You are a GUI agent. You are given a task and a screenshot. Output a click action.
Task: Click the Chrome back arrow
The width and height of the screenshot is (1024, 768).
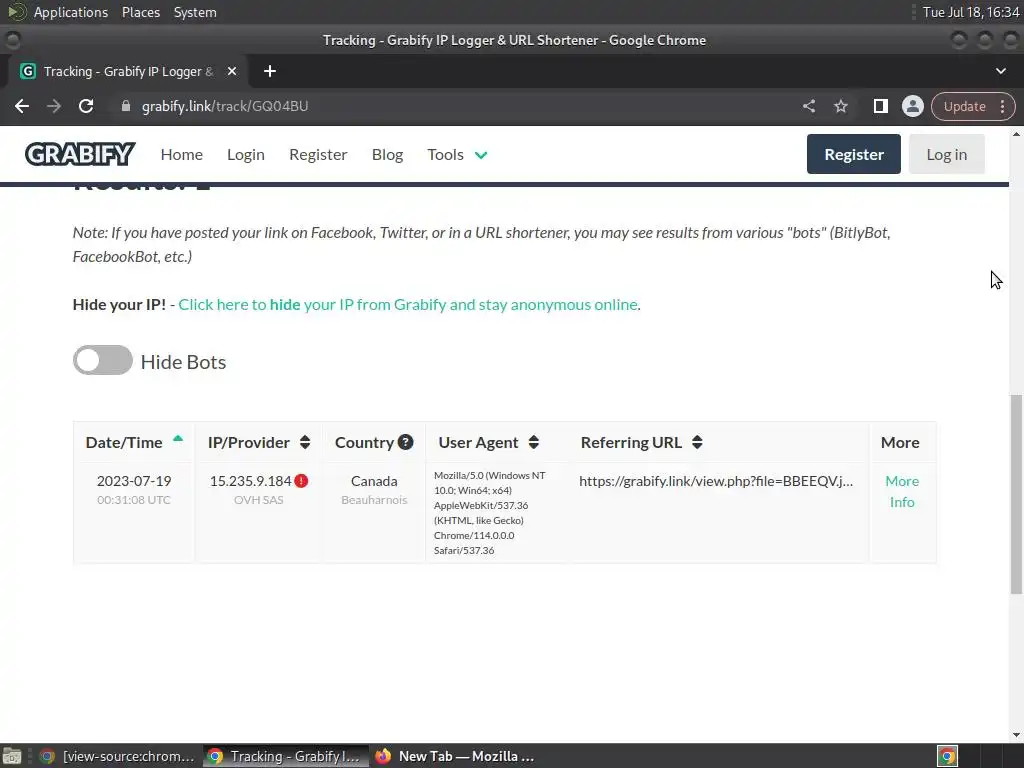point(22,106)
